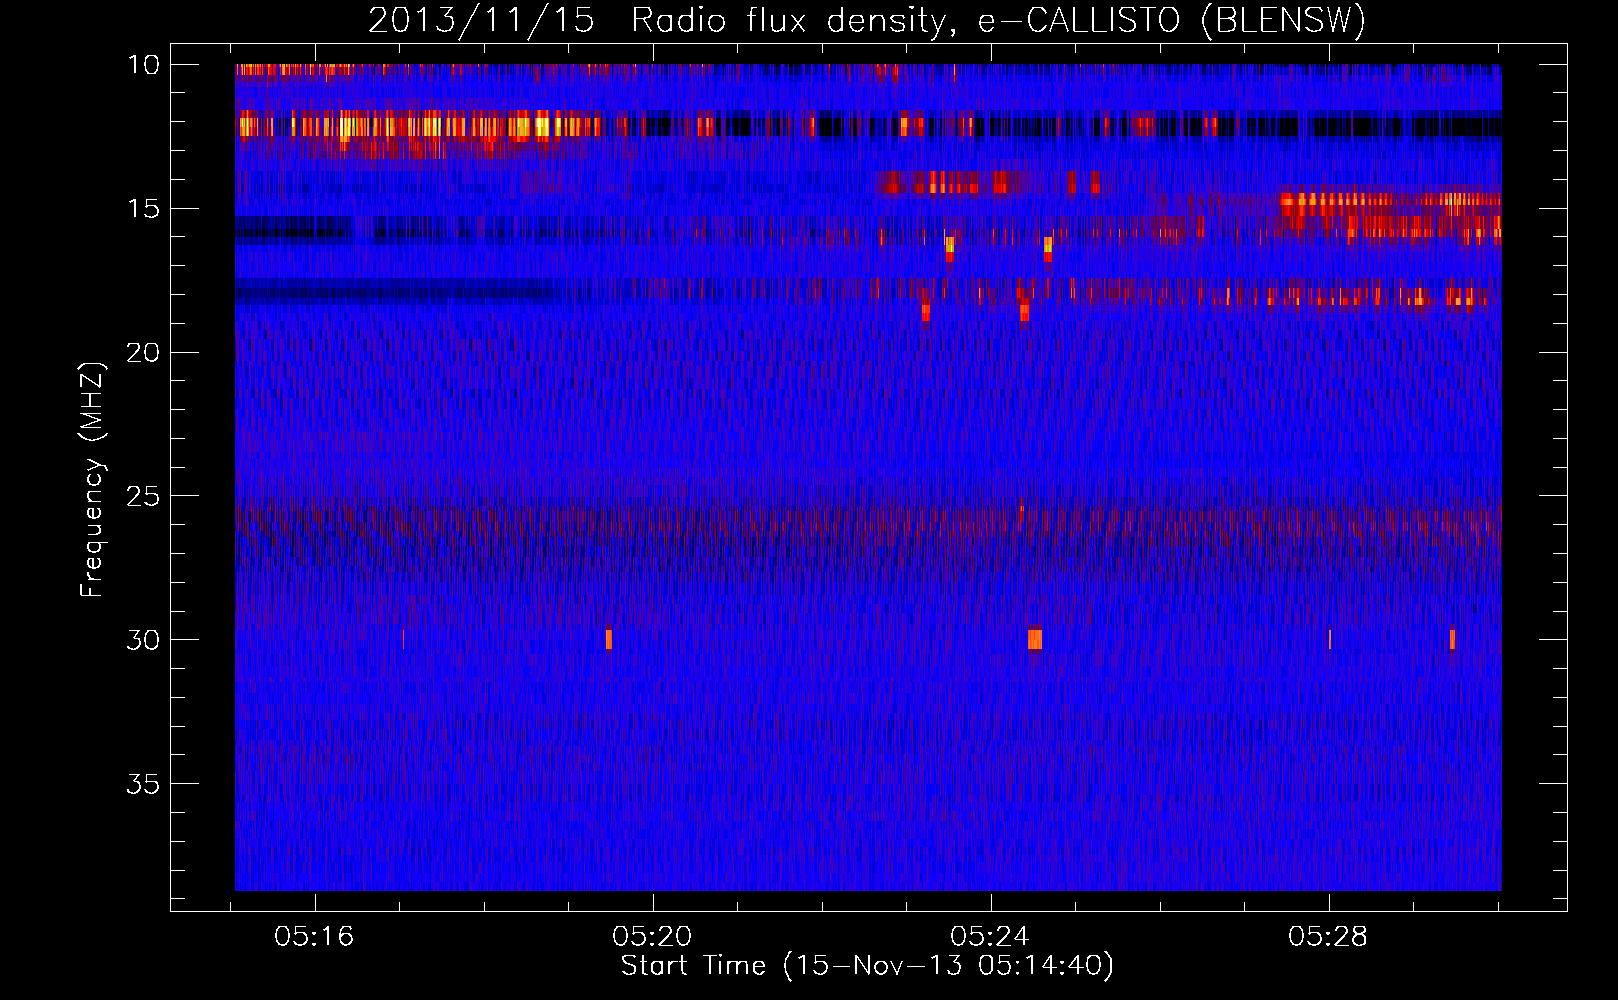Image resolution: width=1618 pixels, height=1000 pixels.
Task: Click the frequency tick label "25"
Action: point(143,496)
